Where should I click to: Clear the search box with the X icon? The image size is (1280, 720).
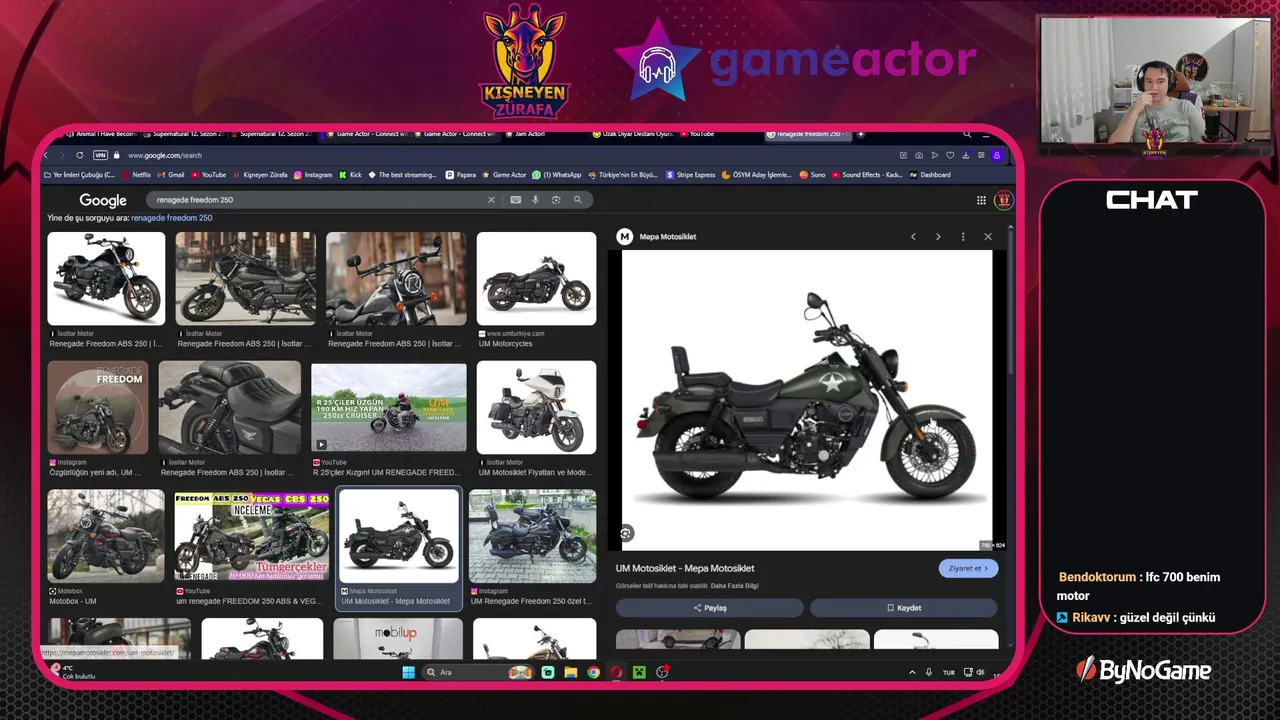click(491, 200)
